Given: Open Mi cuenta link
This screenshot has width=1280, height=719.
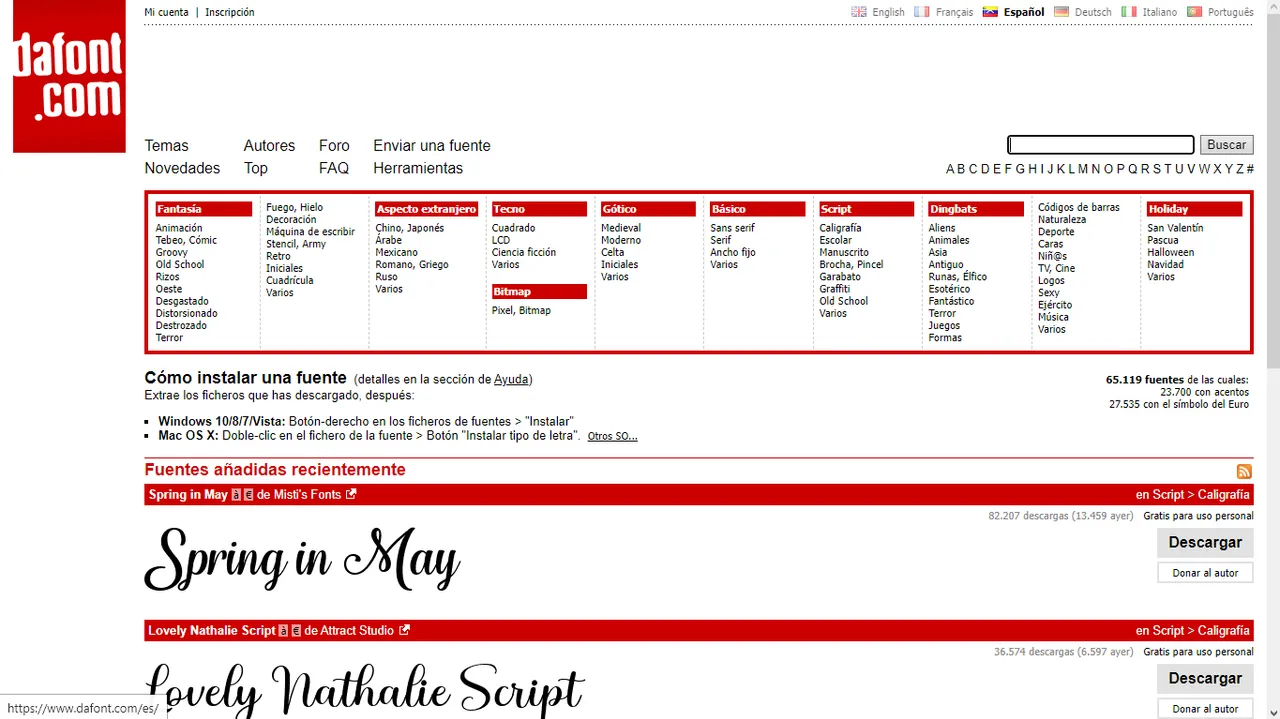Looking at the screenshot, I should tap(166, 12).
